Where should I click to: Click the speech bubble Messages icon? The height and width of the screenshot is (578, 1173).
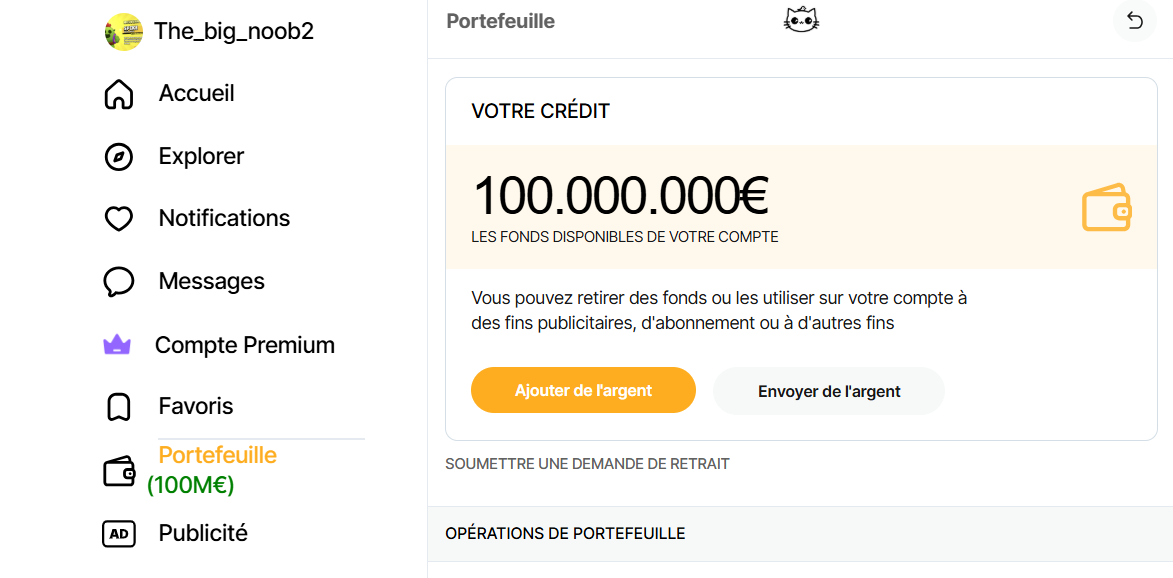pos(118,283)
